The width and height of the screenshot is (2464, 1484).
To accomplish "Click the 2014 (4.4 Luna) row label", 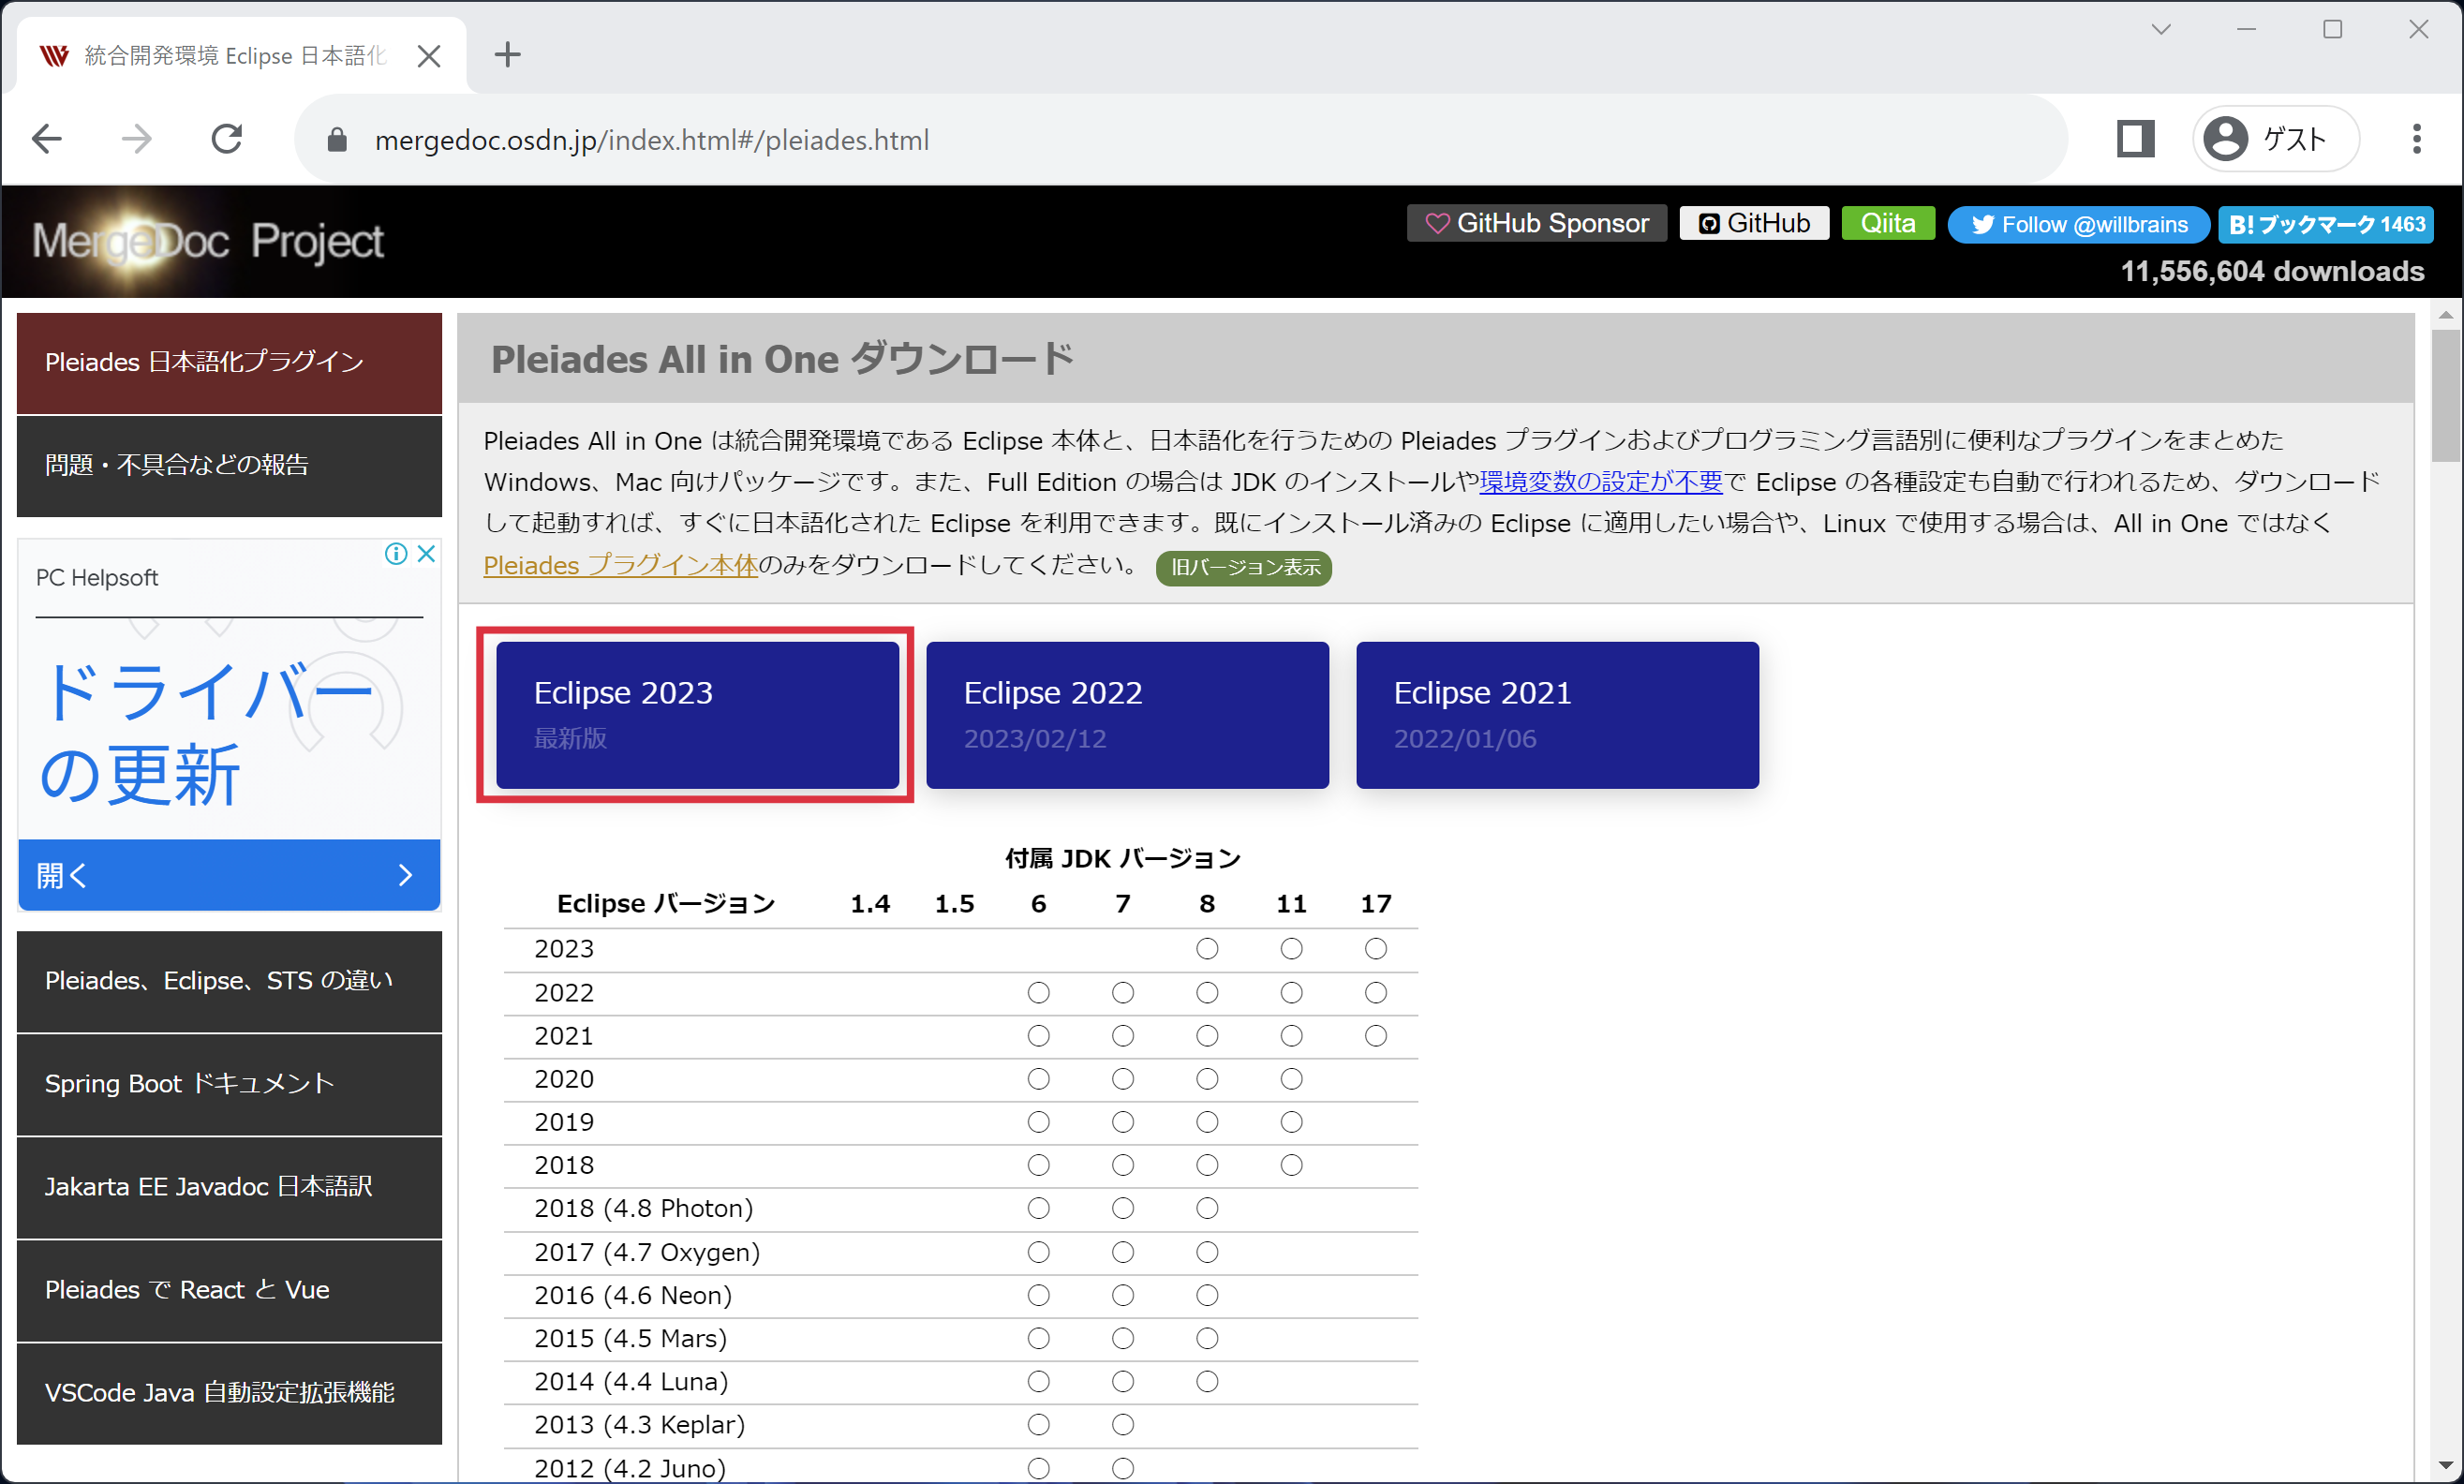I will (x=631, y=1381).
